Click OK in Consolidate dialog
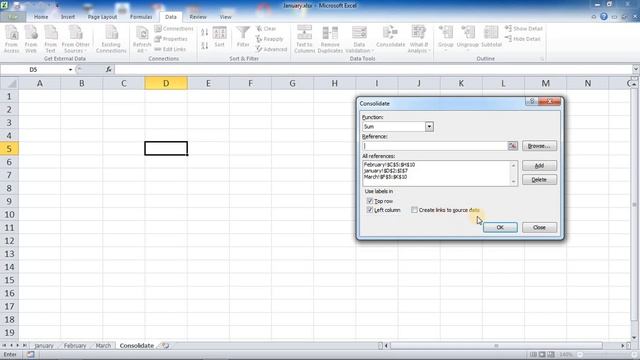Screen dimensions: 640x360 pos(500,227)
